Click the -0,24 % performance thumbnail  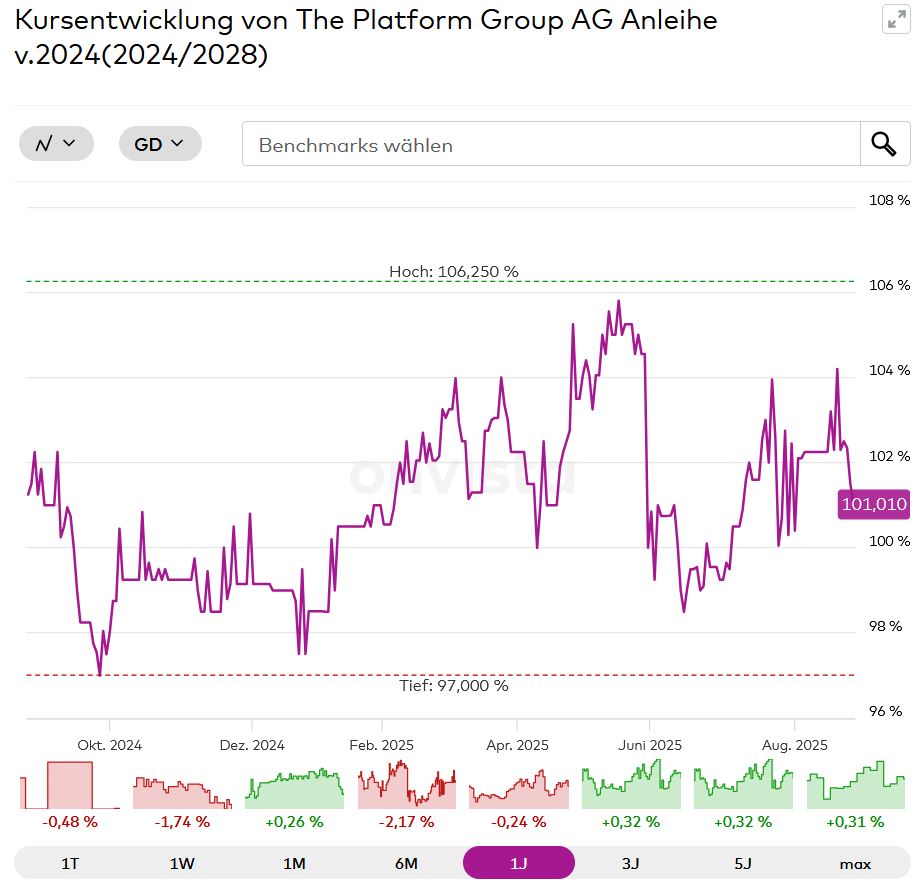518,785
